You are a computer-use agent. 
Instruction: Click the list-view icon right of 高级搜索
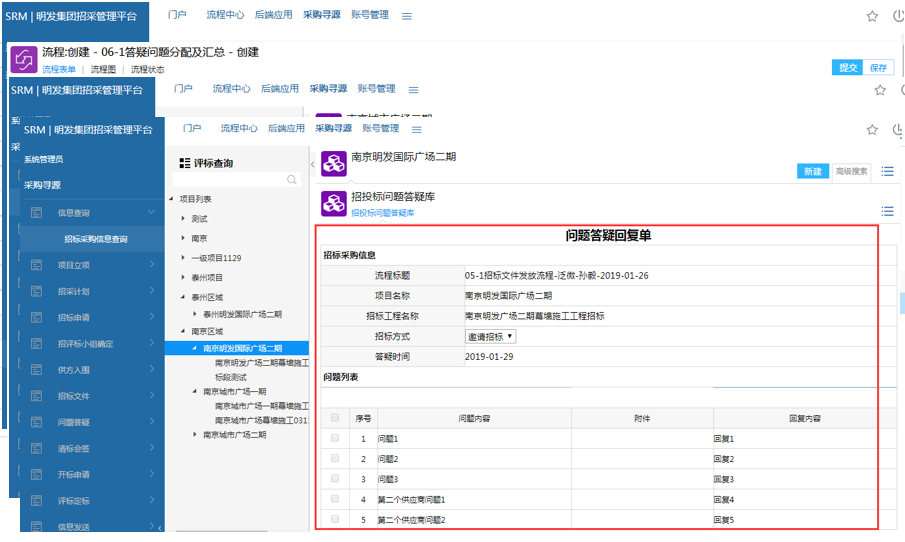pyautogui.click(x=887, y=171)
